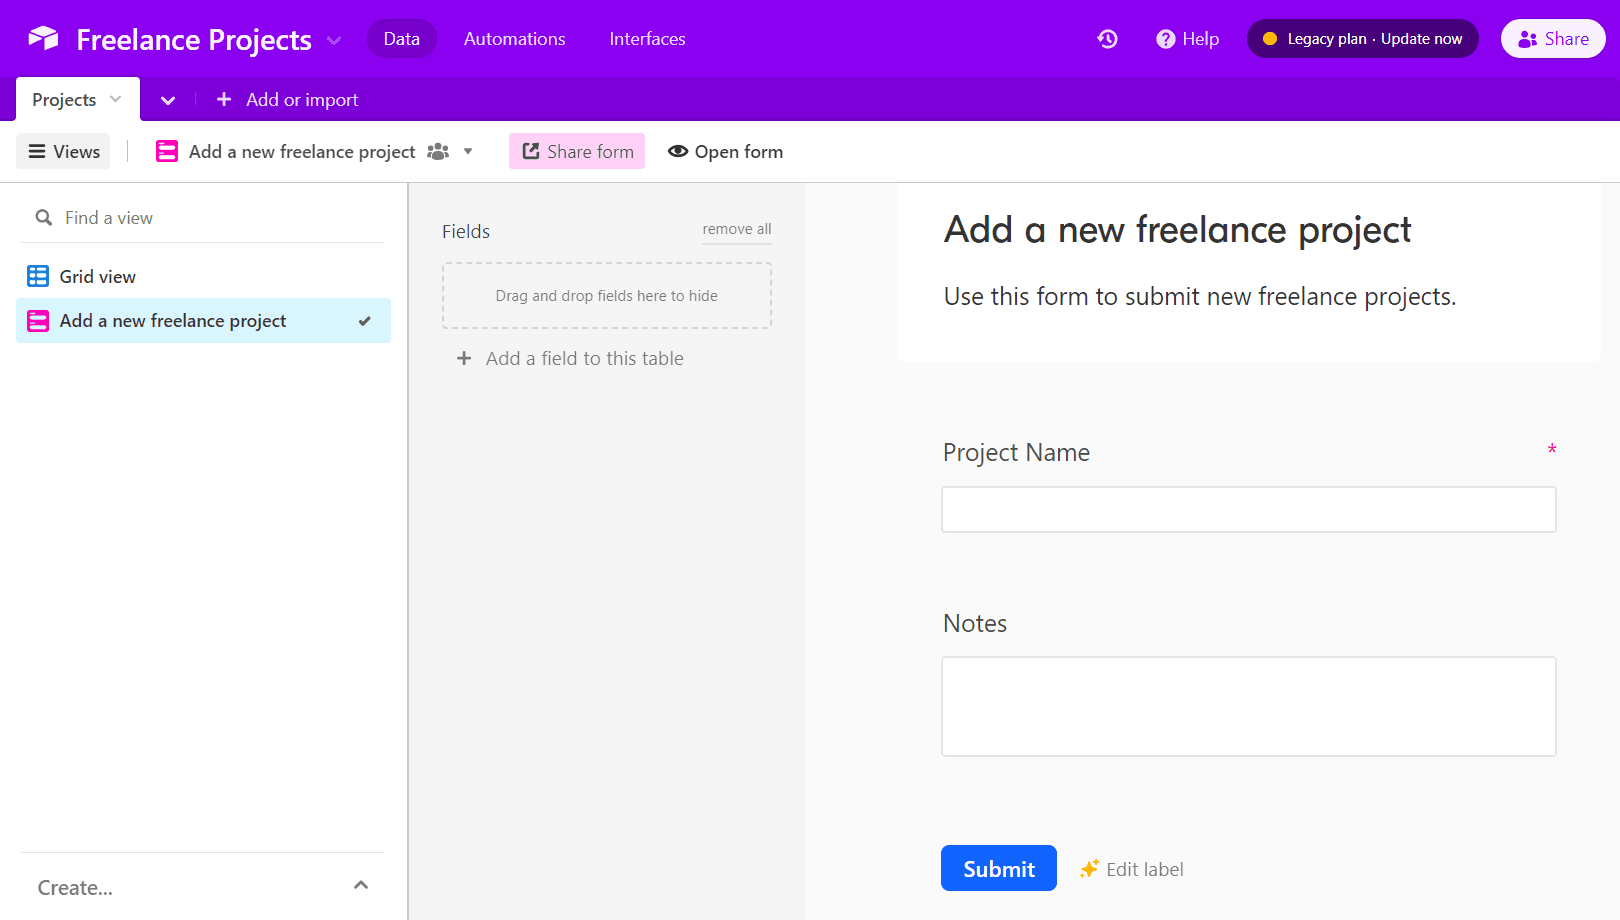This screenshot has width=1620, height=920.
Task: Select the Grid view icon in sidebar
Action: 38,276
